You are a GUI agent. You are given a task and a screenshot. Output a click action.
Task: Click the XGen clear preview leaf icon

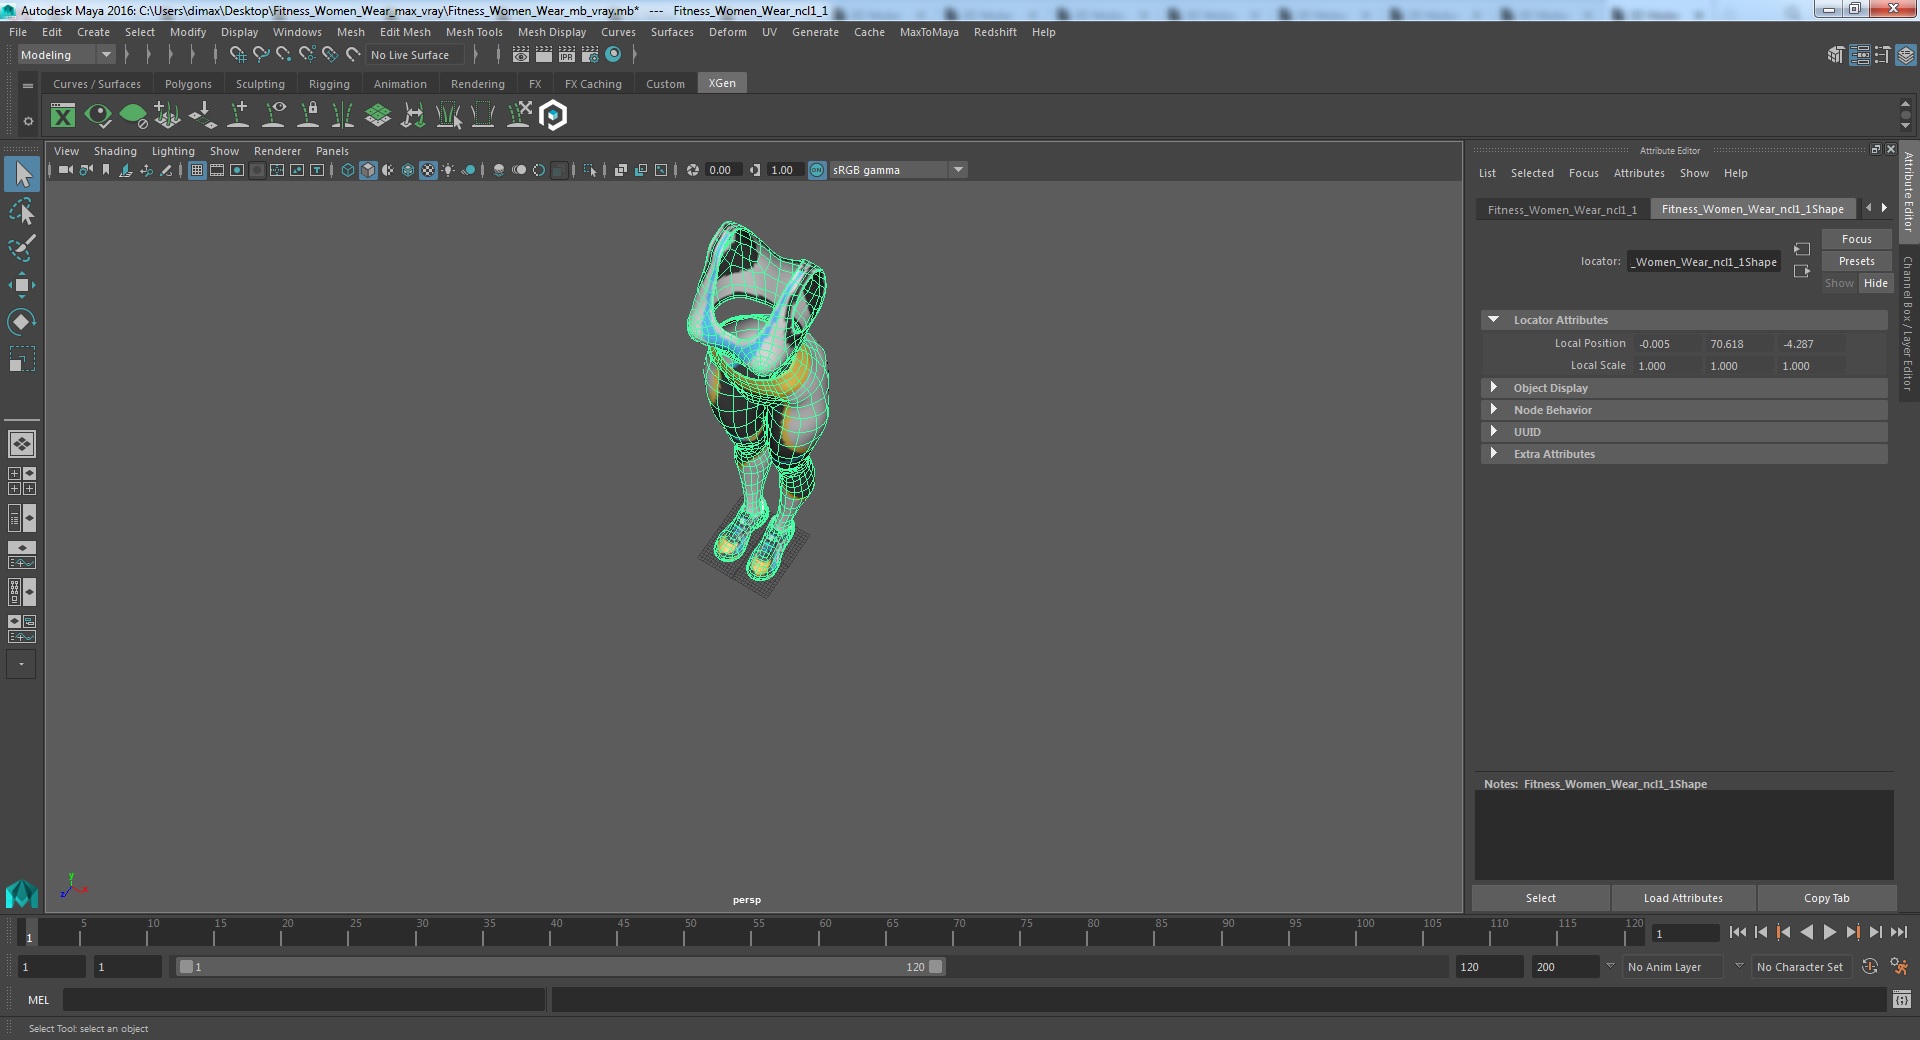(133, 116)
